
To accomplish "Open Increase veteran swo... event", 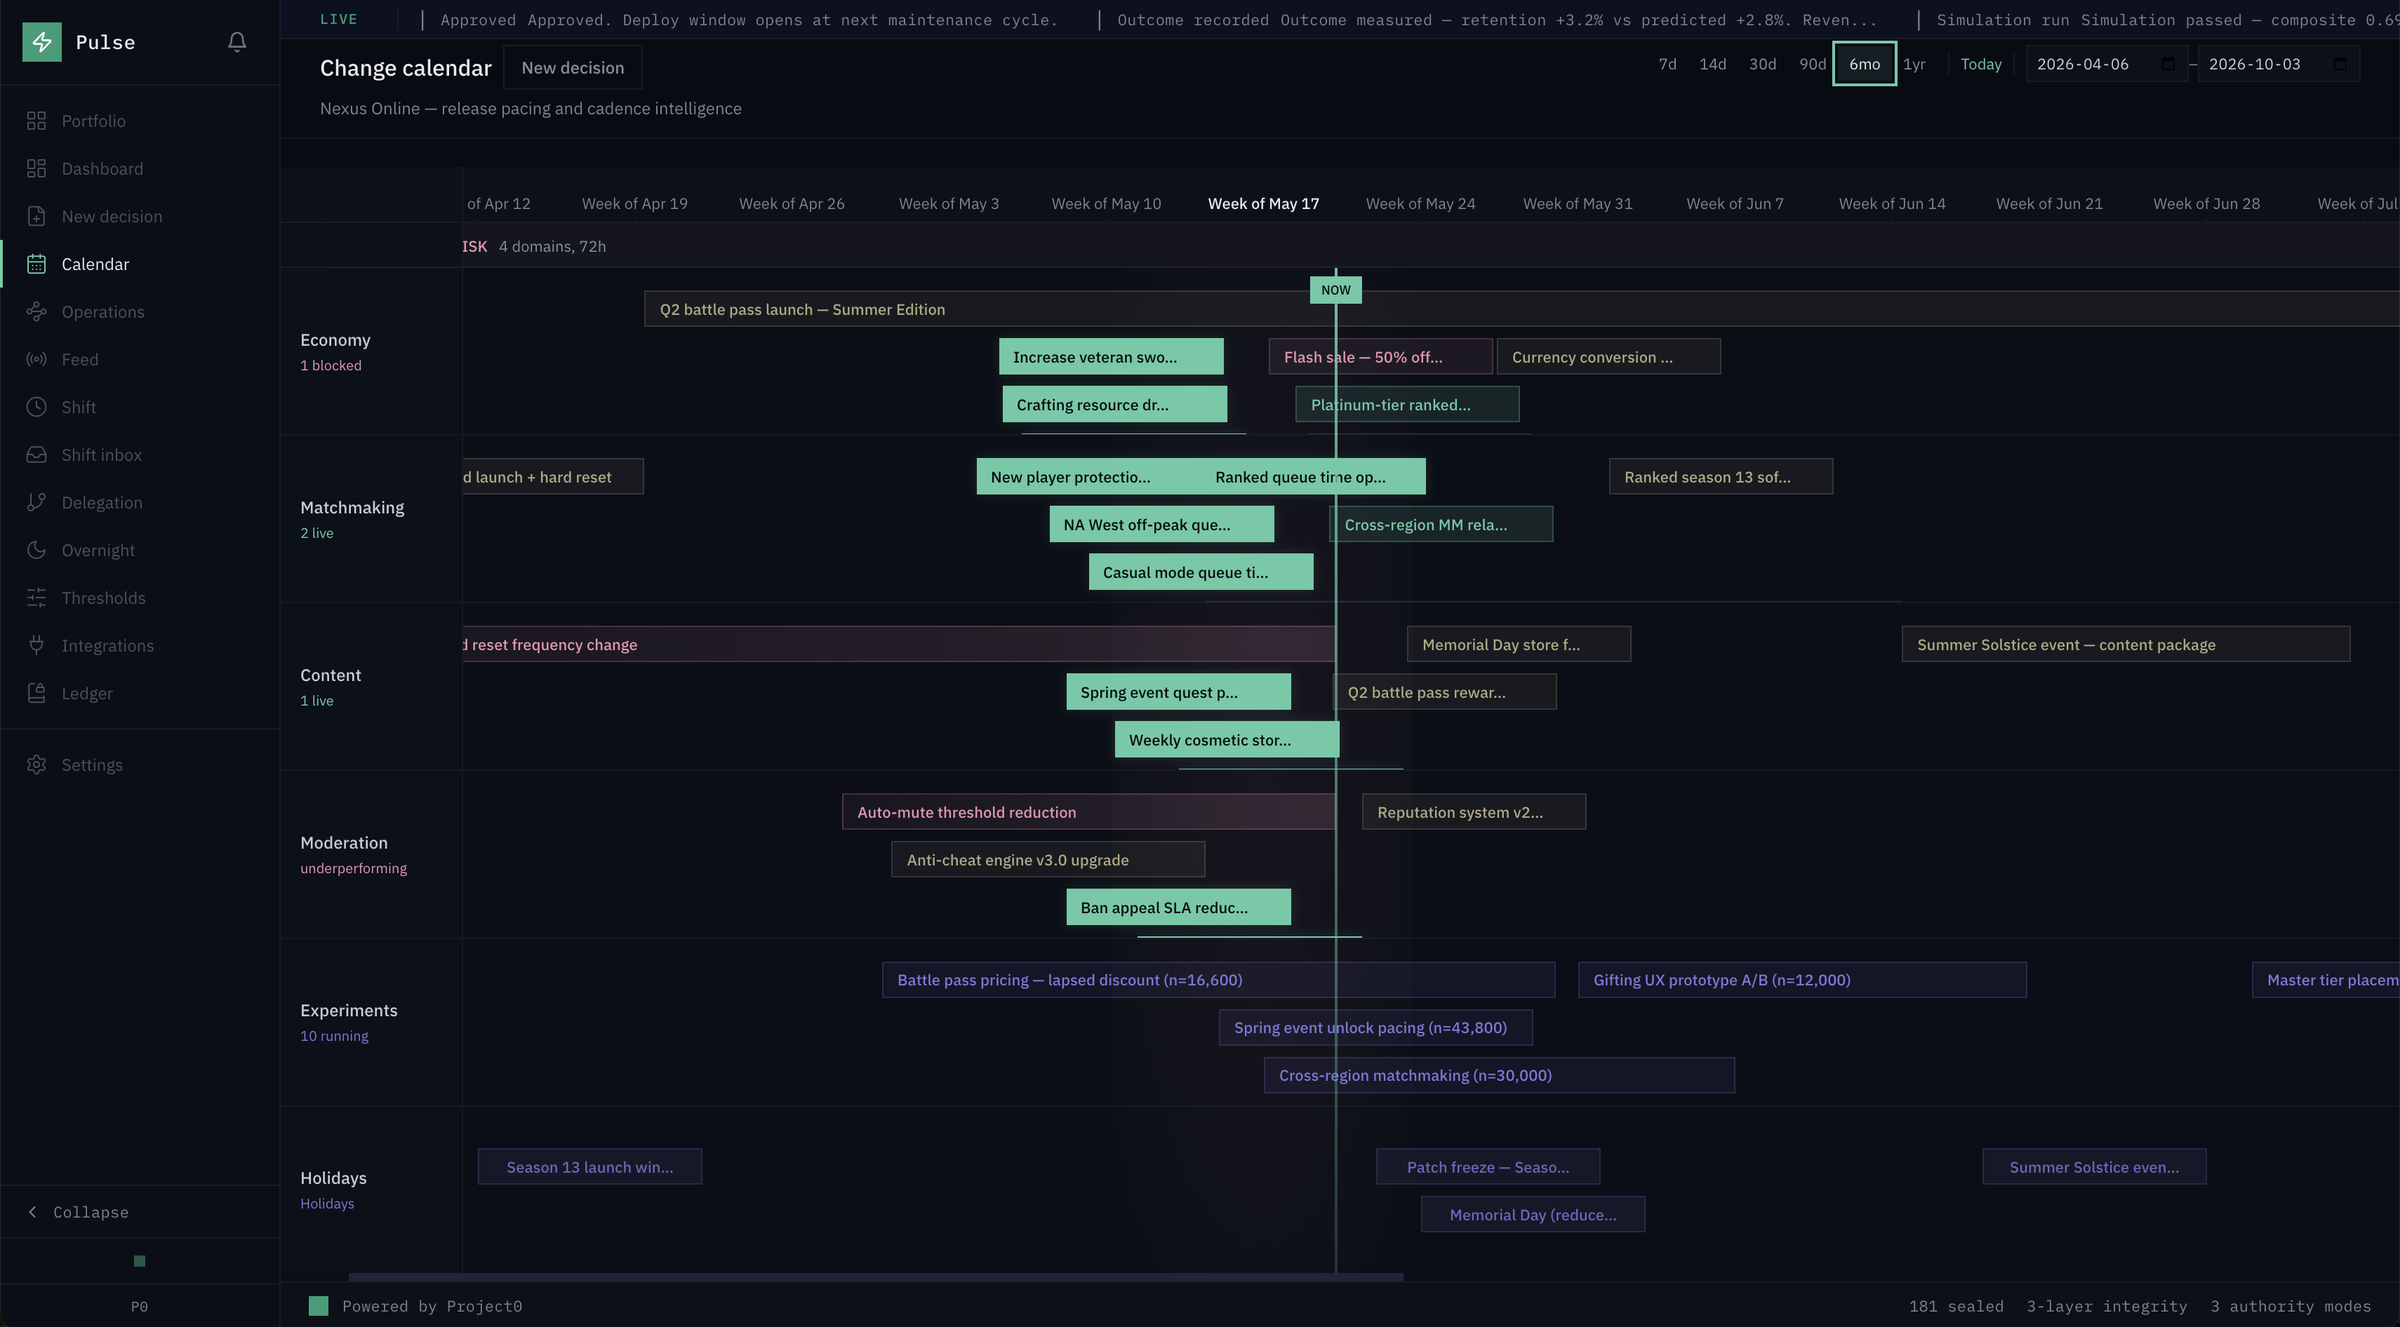I will click(1111, 357).
